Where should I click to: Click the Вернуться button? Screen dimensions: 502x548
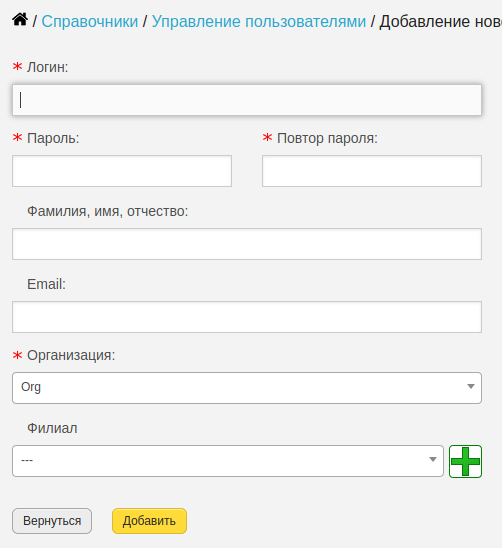(x=52, y=521)
